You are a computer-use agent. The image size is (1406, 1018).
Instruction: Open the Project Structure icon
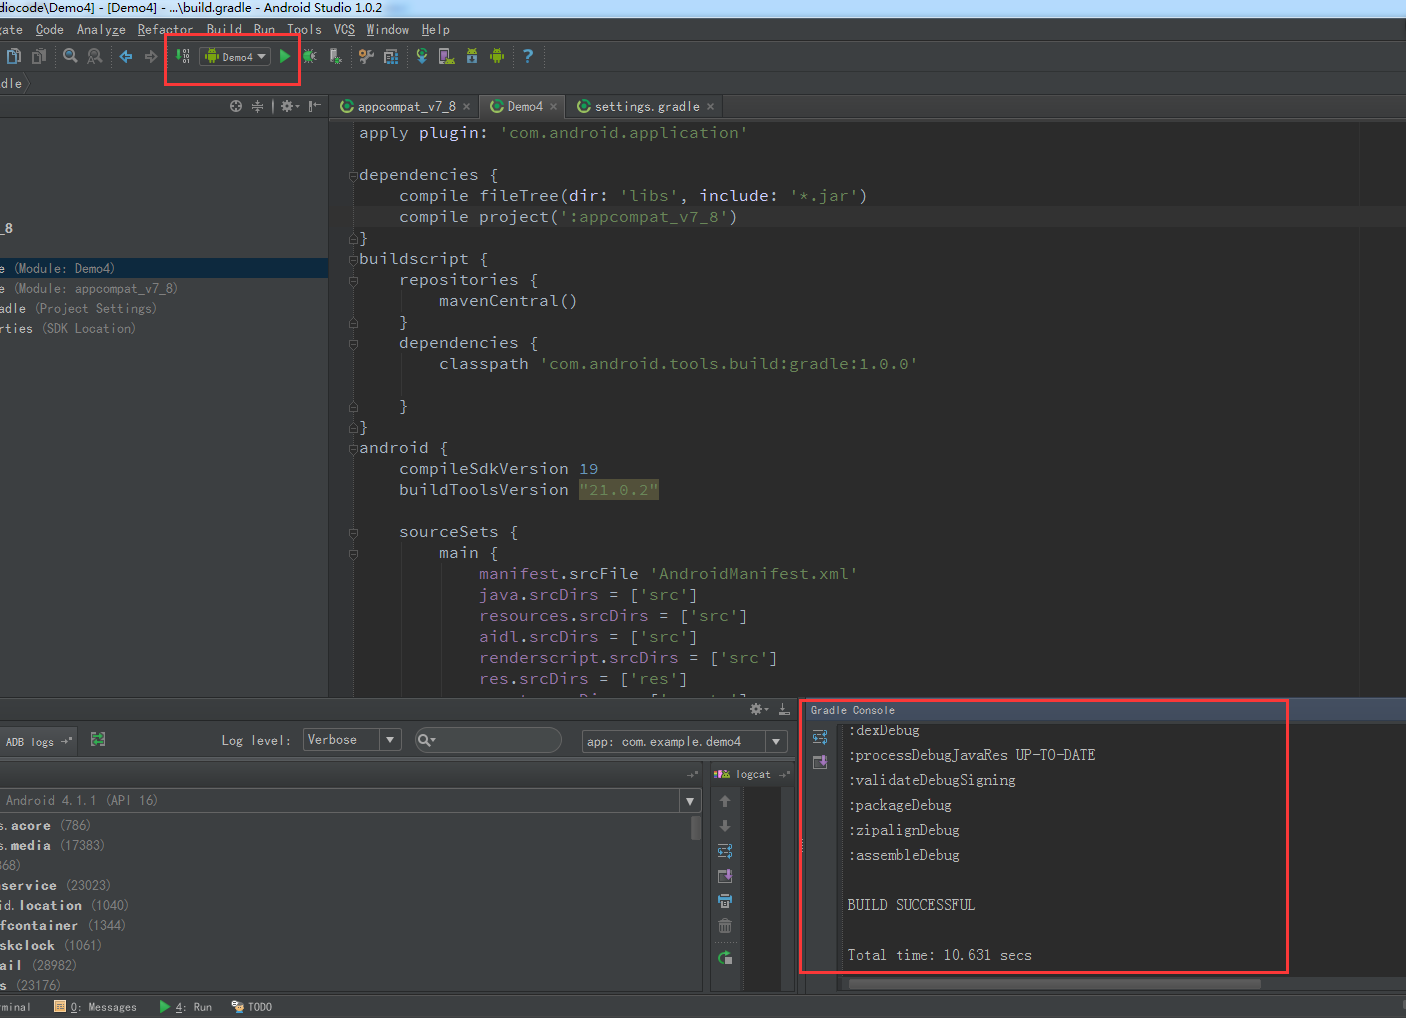coord(391,56)
